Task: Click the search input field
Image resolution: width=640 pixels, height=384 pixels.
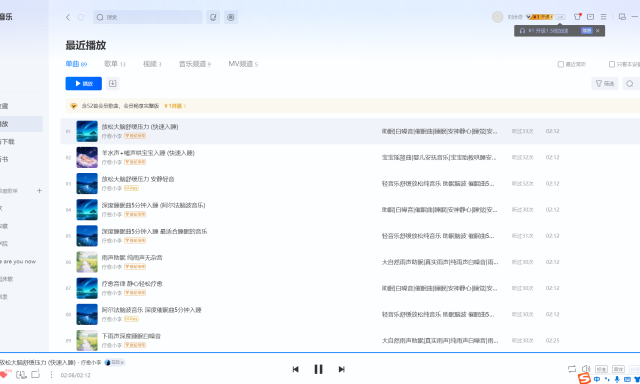Action: [x=148, y=17]
